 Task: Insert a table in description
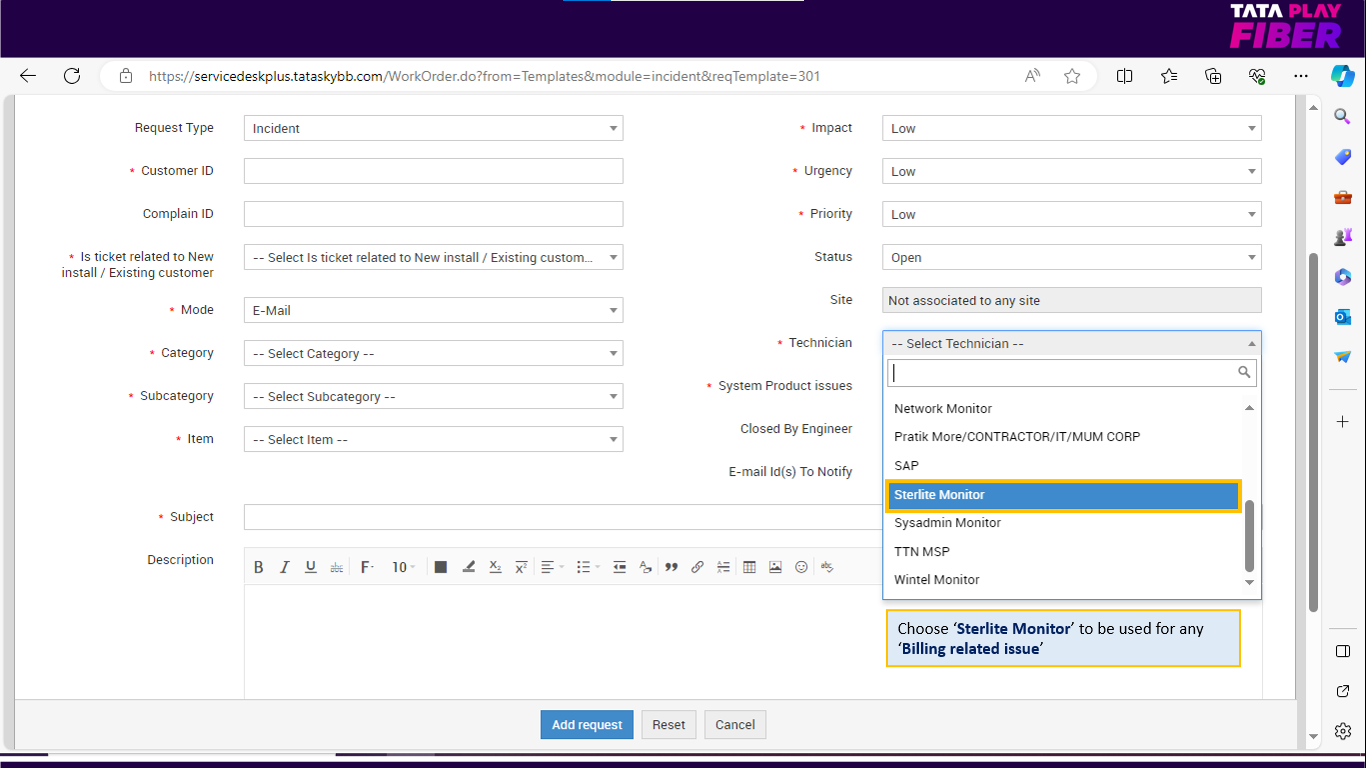[749, 567]
